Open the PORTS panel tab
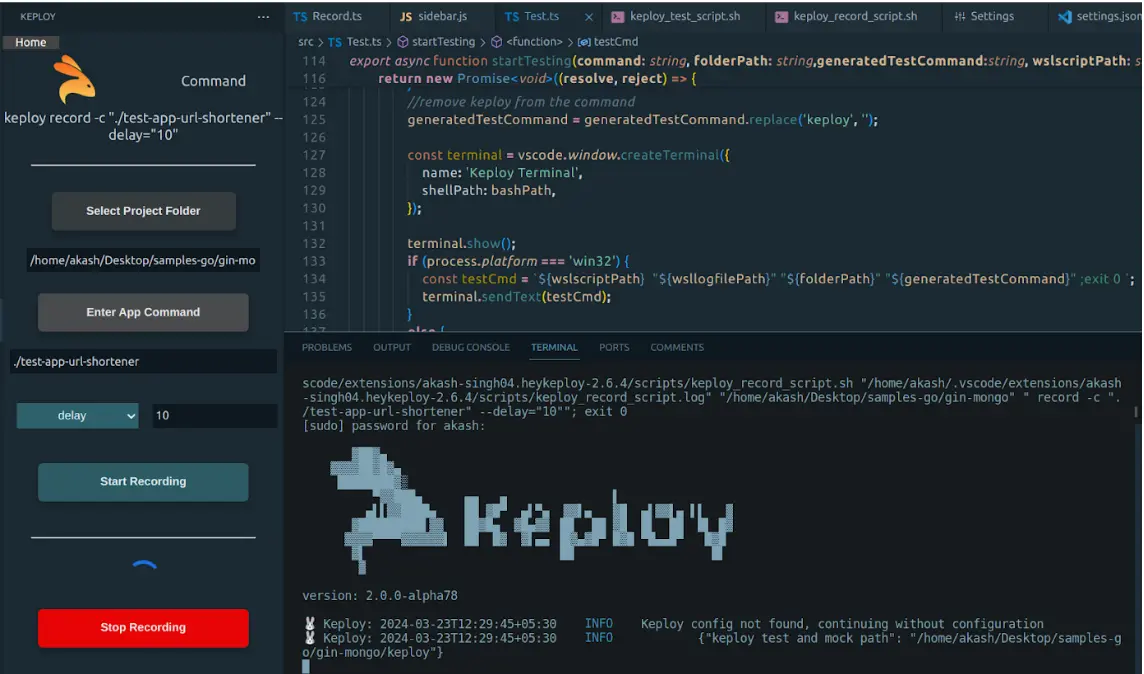 coord(614,347)
